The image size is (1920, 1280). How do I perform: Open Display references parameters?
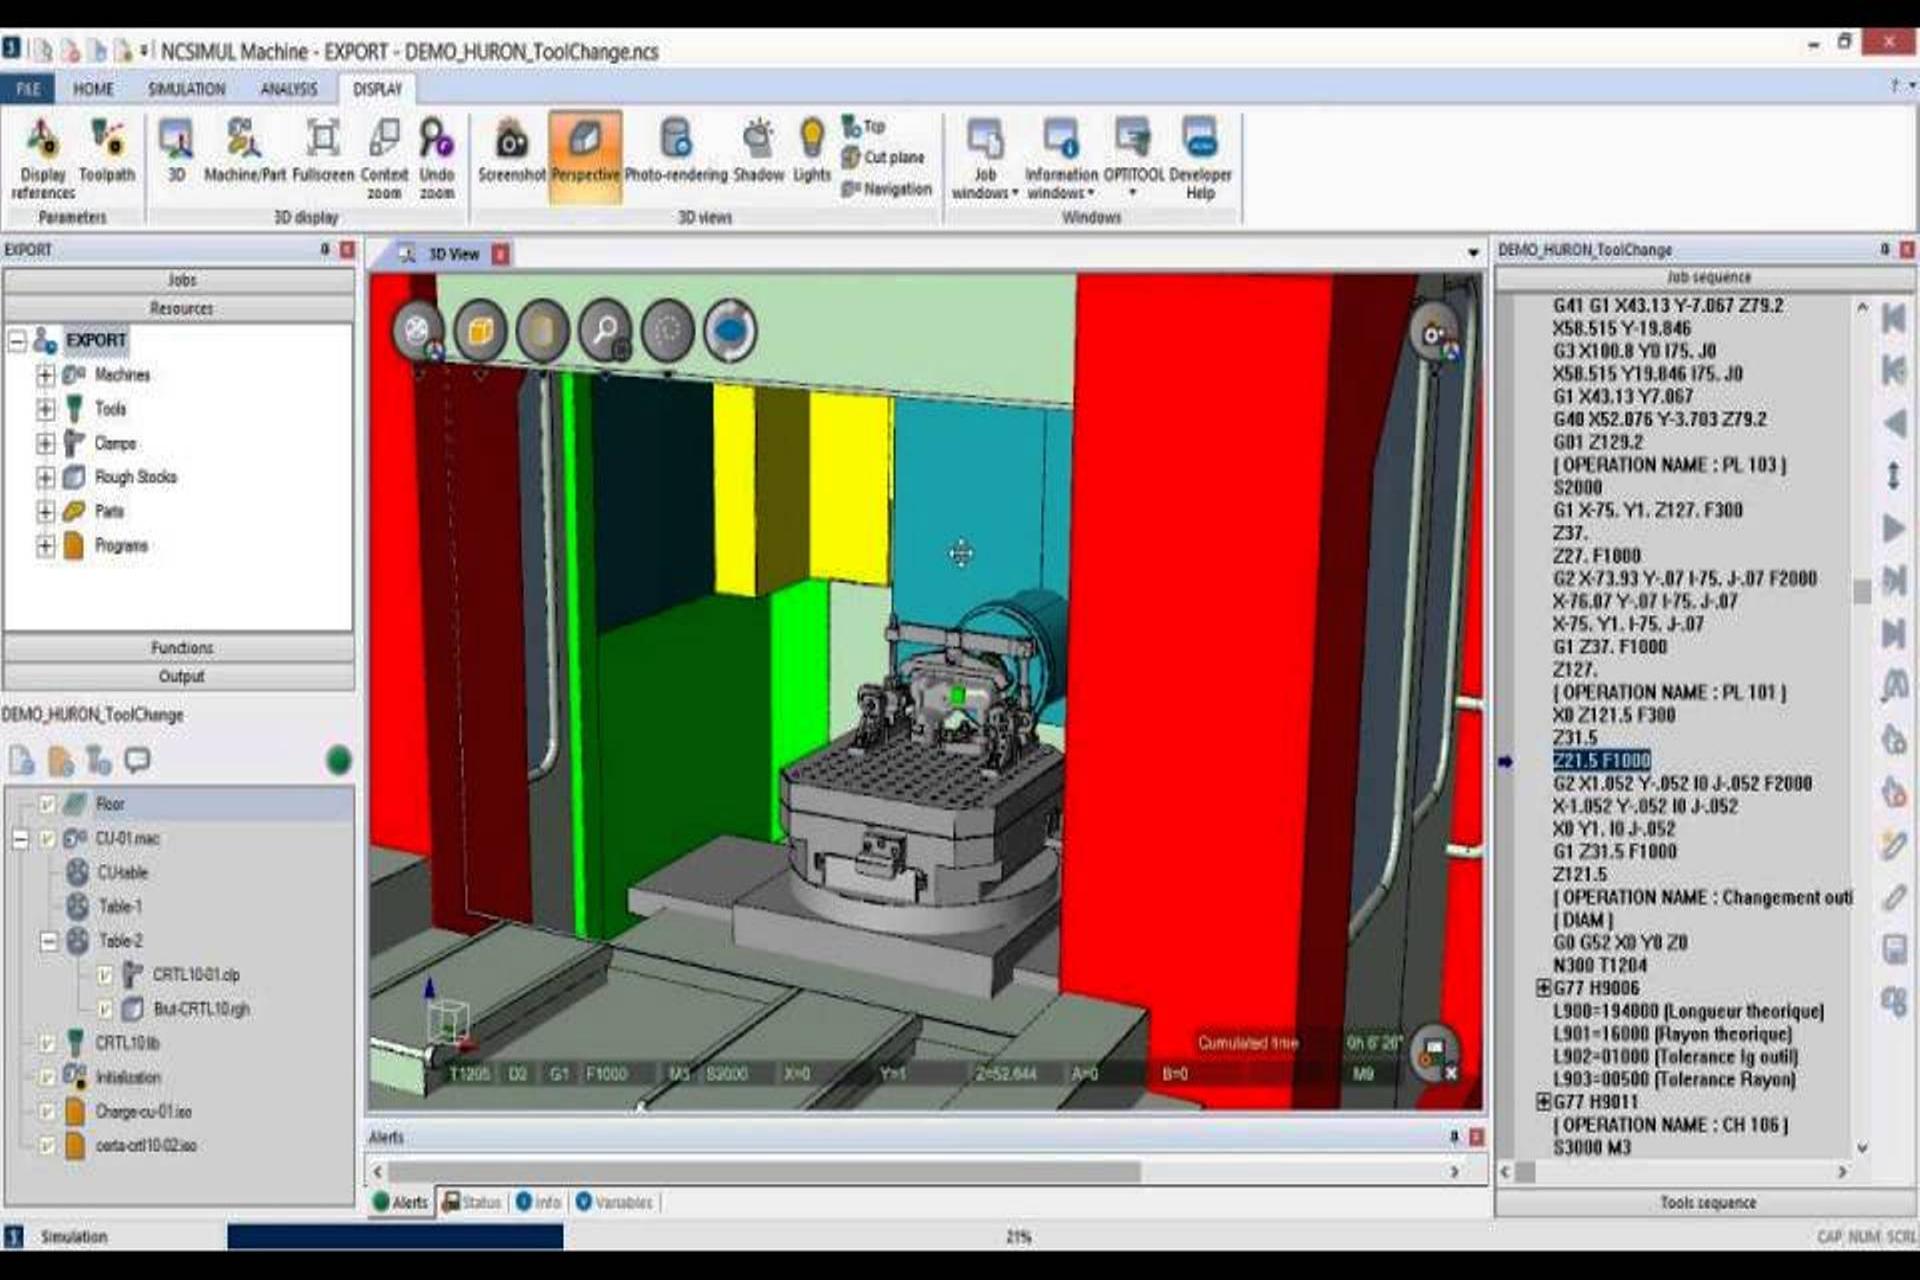43,158
